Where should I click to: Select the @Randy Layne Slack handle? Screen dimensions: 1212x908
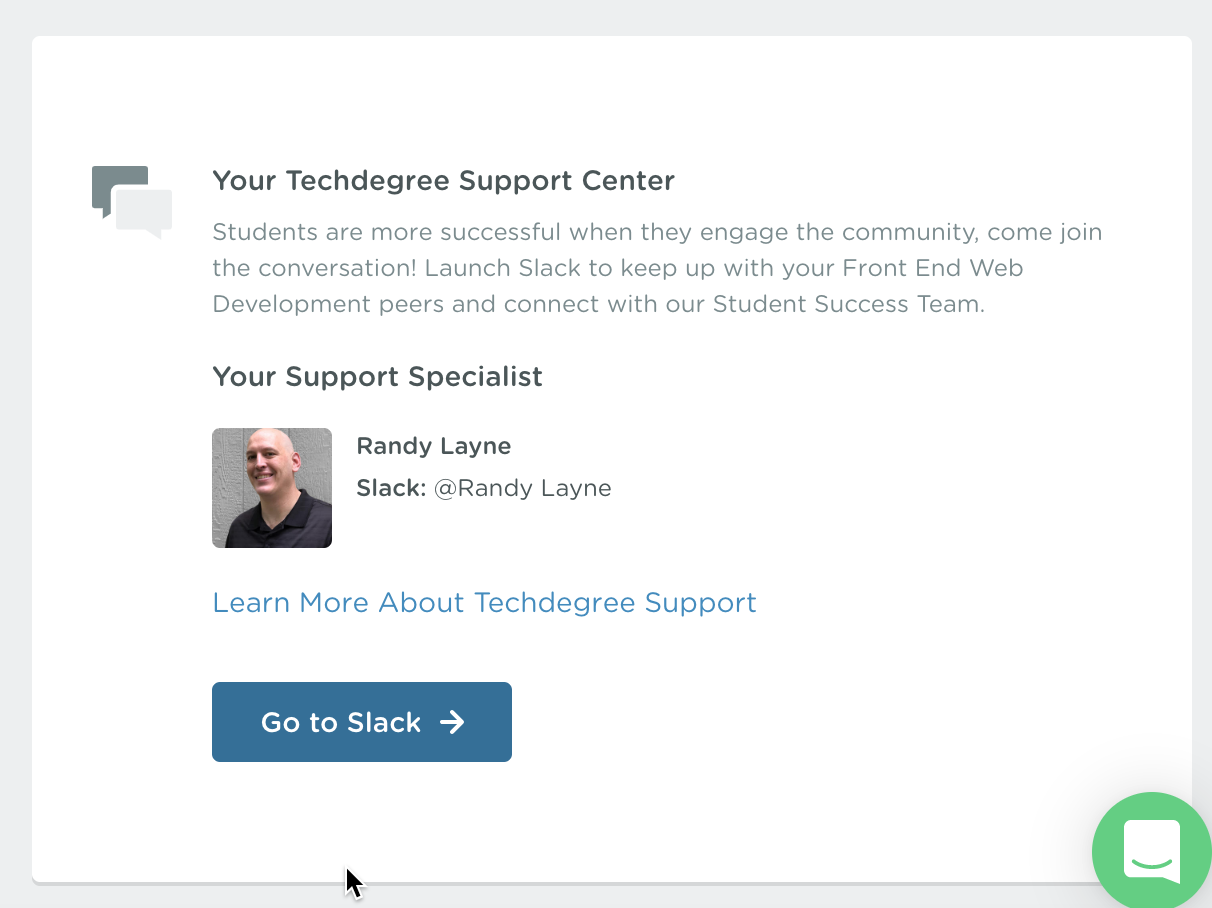[522, 488]
